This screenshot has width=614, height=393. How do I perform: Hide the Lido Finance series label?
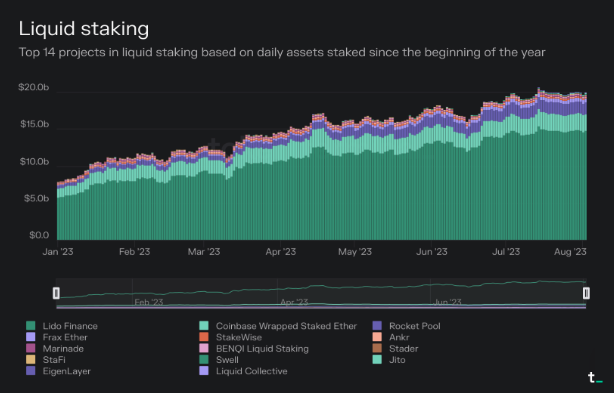point(70,326)
